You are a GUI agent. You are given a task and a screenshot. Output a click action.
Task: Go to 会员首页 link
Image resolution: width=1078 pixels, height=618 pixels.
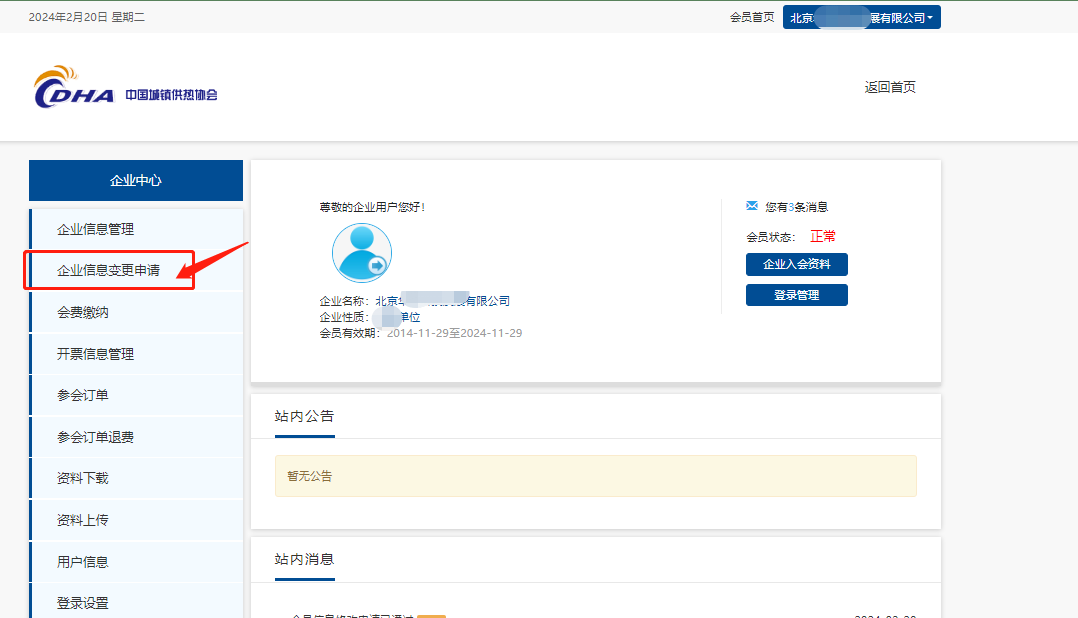click(x=752, y=17)
